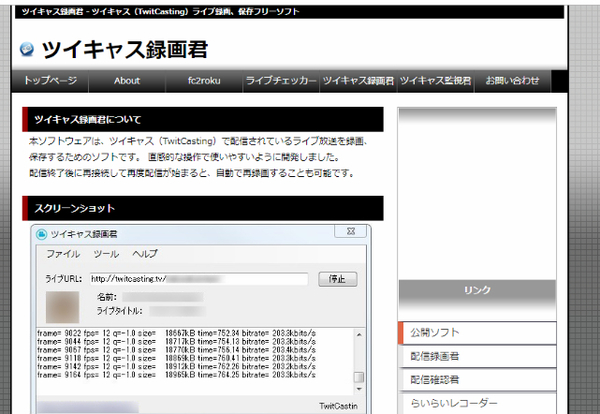
Task: Open the トップページ navigation tab
Action: pos(50,80)
